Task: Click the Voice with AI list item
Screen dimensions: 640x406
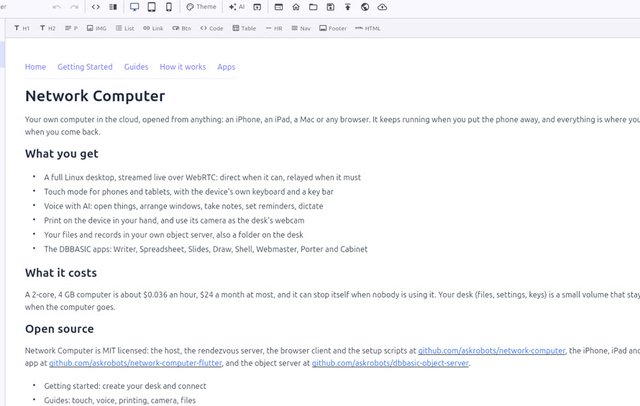Action: 184,206
